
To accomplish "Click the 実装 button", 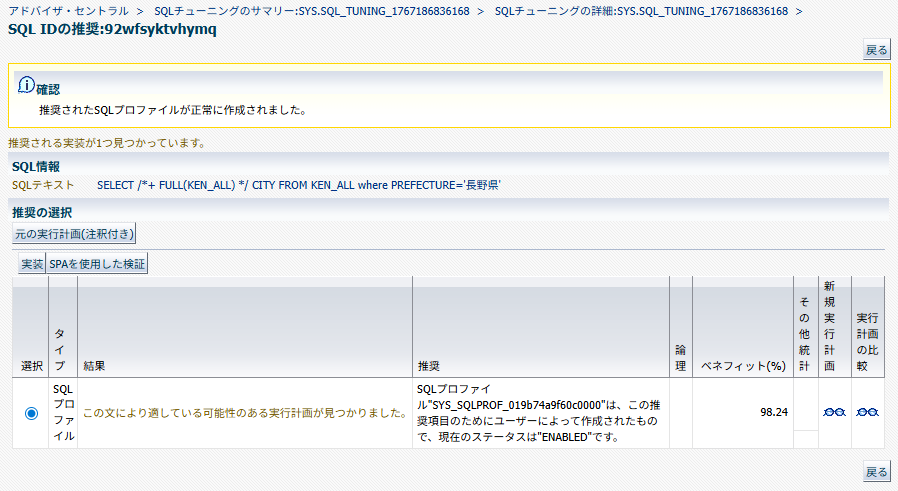I will pyautogui.click(x=32, y=264).
